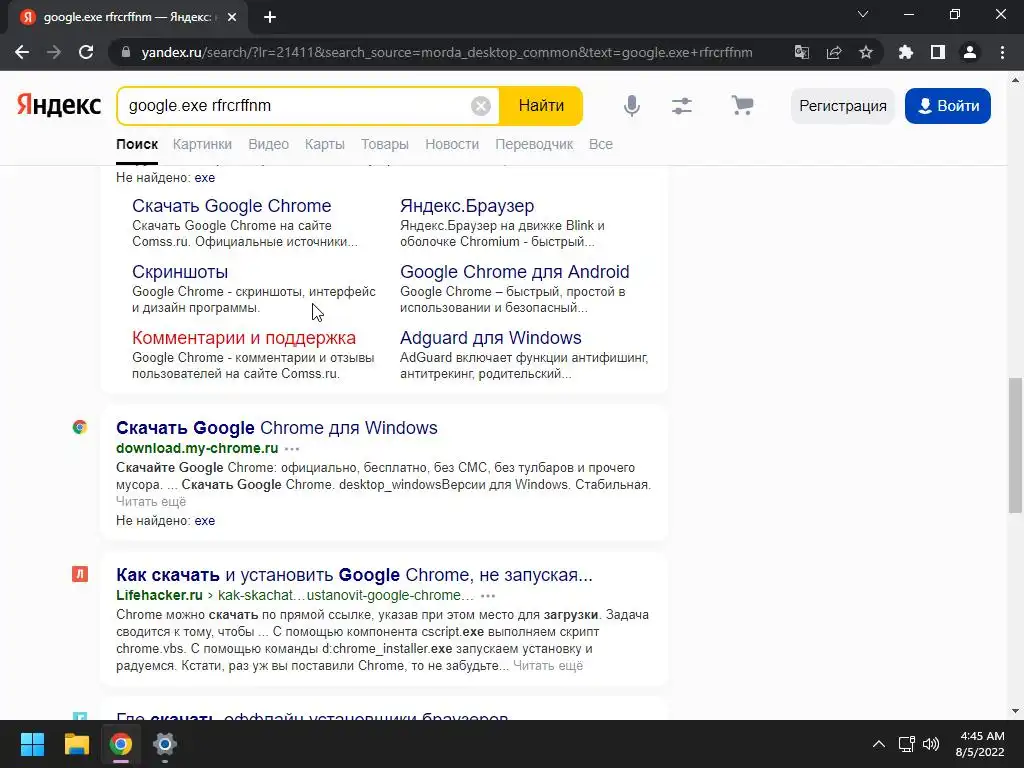The width and height of the screenshot is (1024, 768).
Task: Clear the search query text
Action: (x=481, y=106)
